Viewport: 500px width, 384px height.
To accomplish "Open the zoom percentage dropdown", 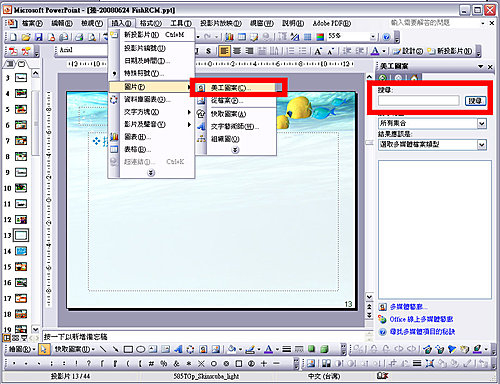I will pyautogui.click(x=373, y=36).
